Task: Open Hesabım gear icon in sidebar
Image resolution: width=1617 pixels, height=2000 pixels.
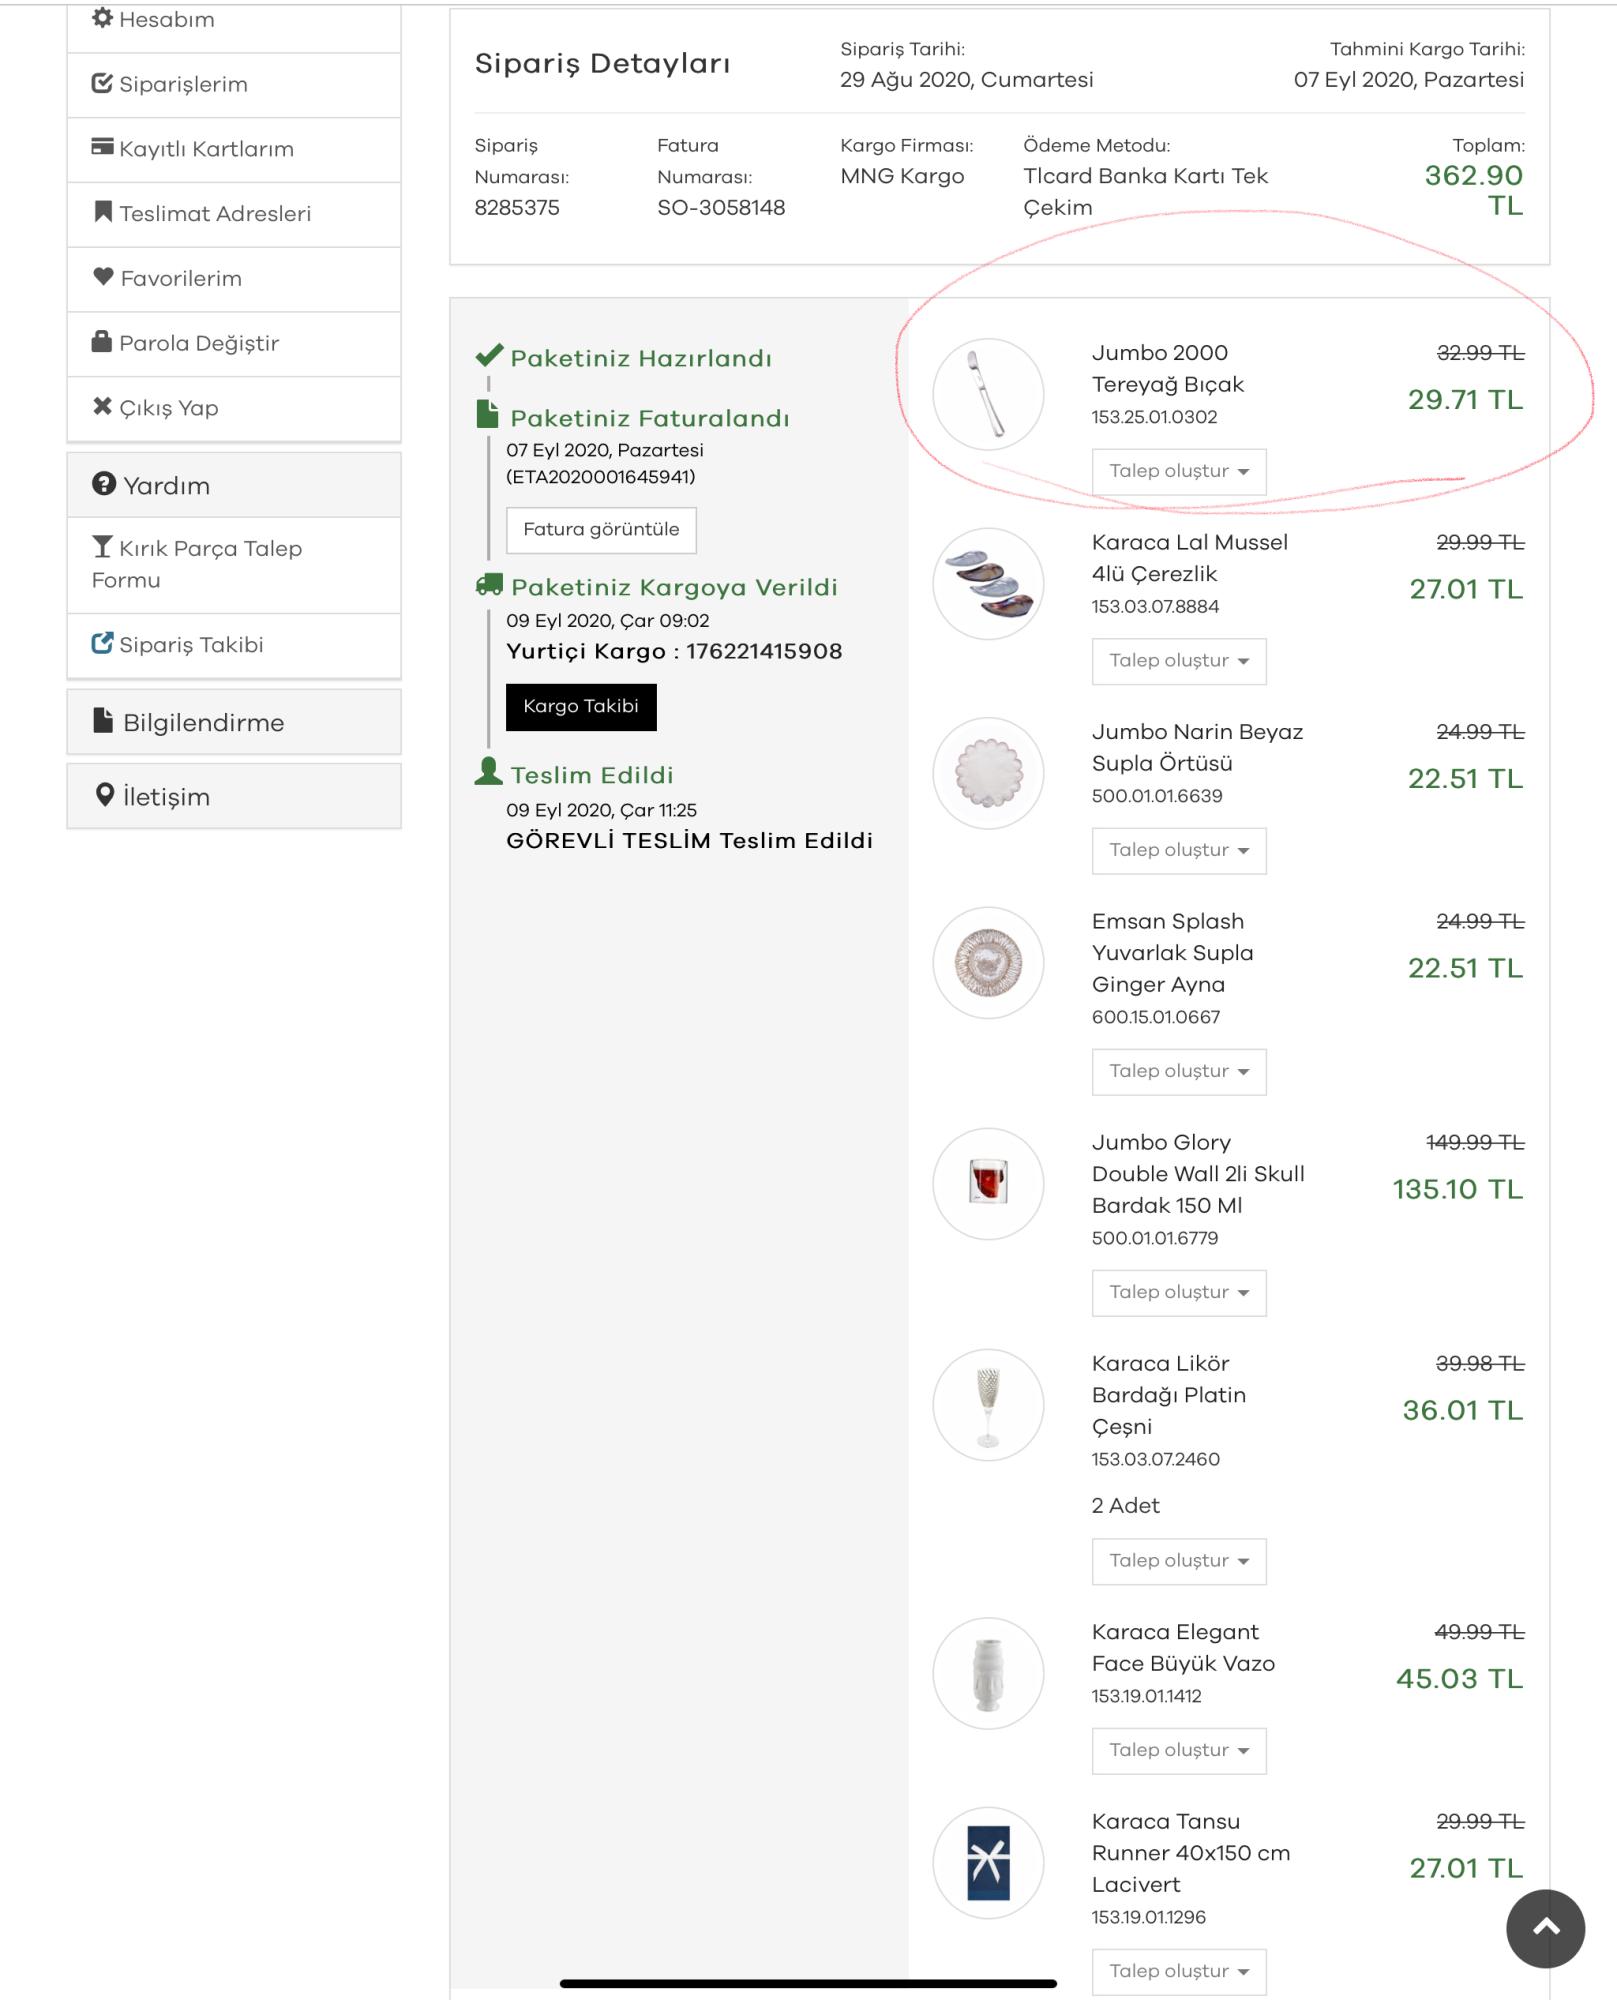Action: [102, 18]
